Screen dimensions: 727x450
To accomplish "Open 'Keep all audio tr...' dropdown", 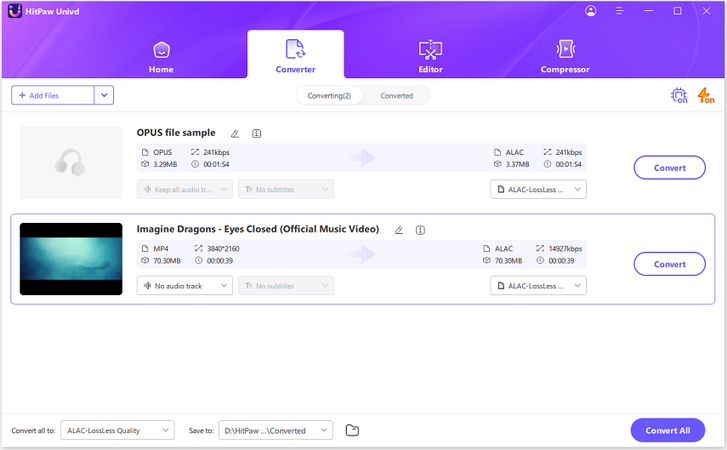I will [185, 190].
